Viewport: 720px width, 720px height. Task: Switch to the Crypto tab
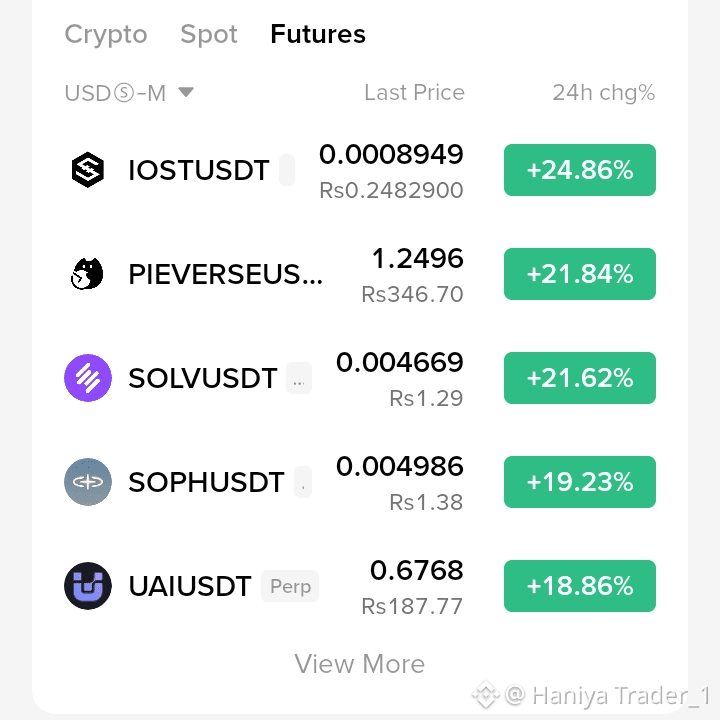[106, 34]
